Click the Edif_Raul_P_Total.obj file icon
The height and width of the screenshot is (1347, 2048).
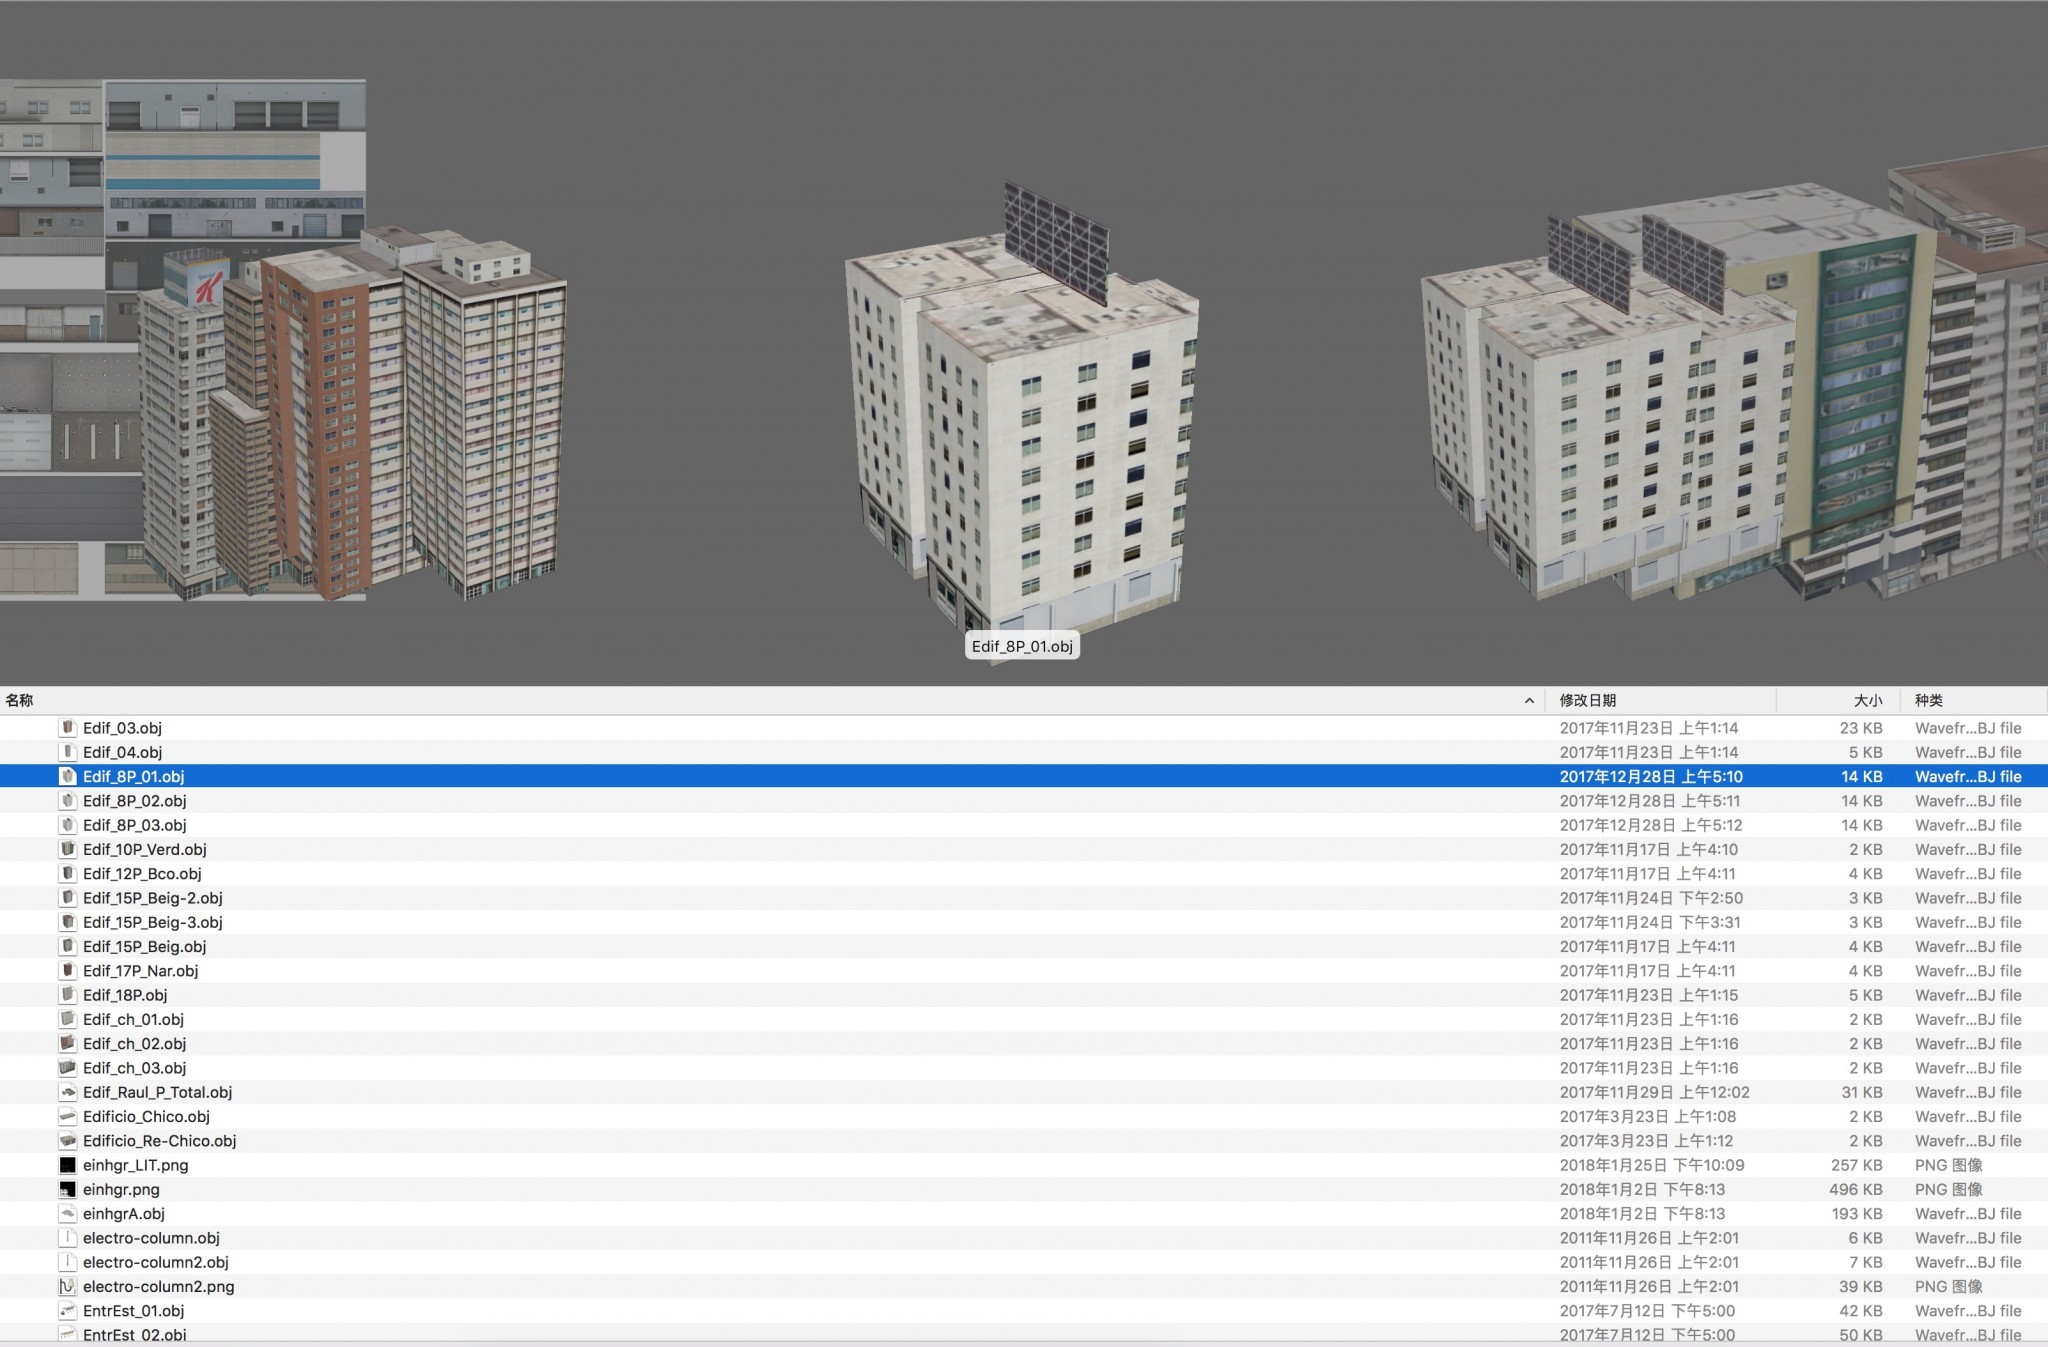68,1092
